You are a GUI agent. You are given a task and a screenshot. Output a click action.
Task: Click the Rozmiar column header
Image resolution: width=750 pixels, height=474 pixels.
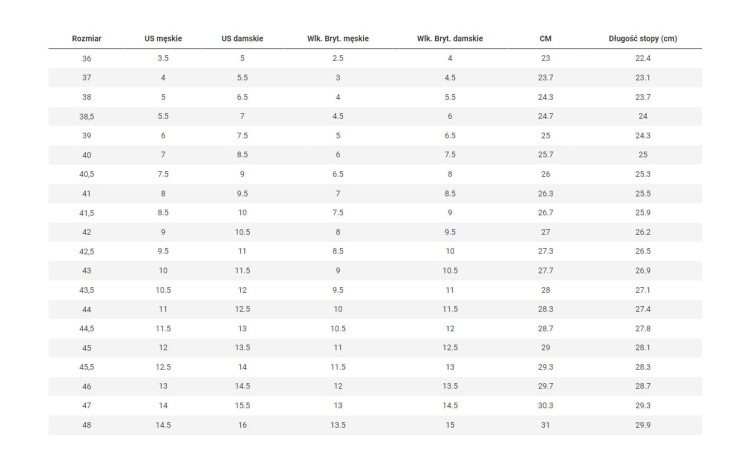pyautogui.click(x=87, y=39)
